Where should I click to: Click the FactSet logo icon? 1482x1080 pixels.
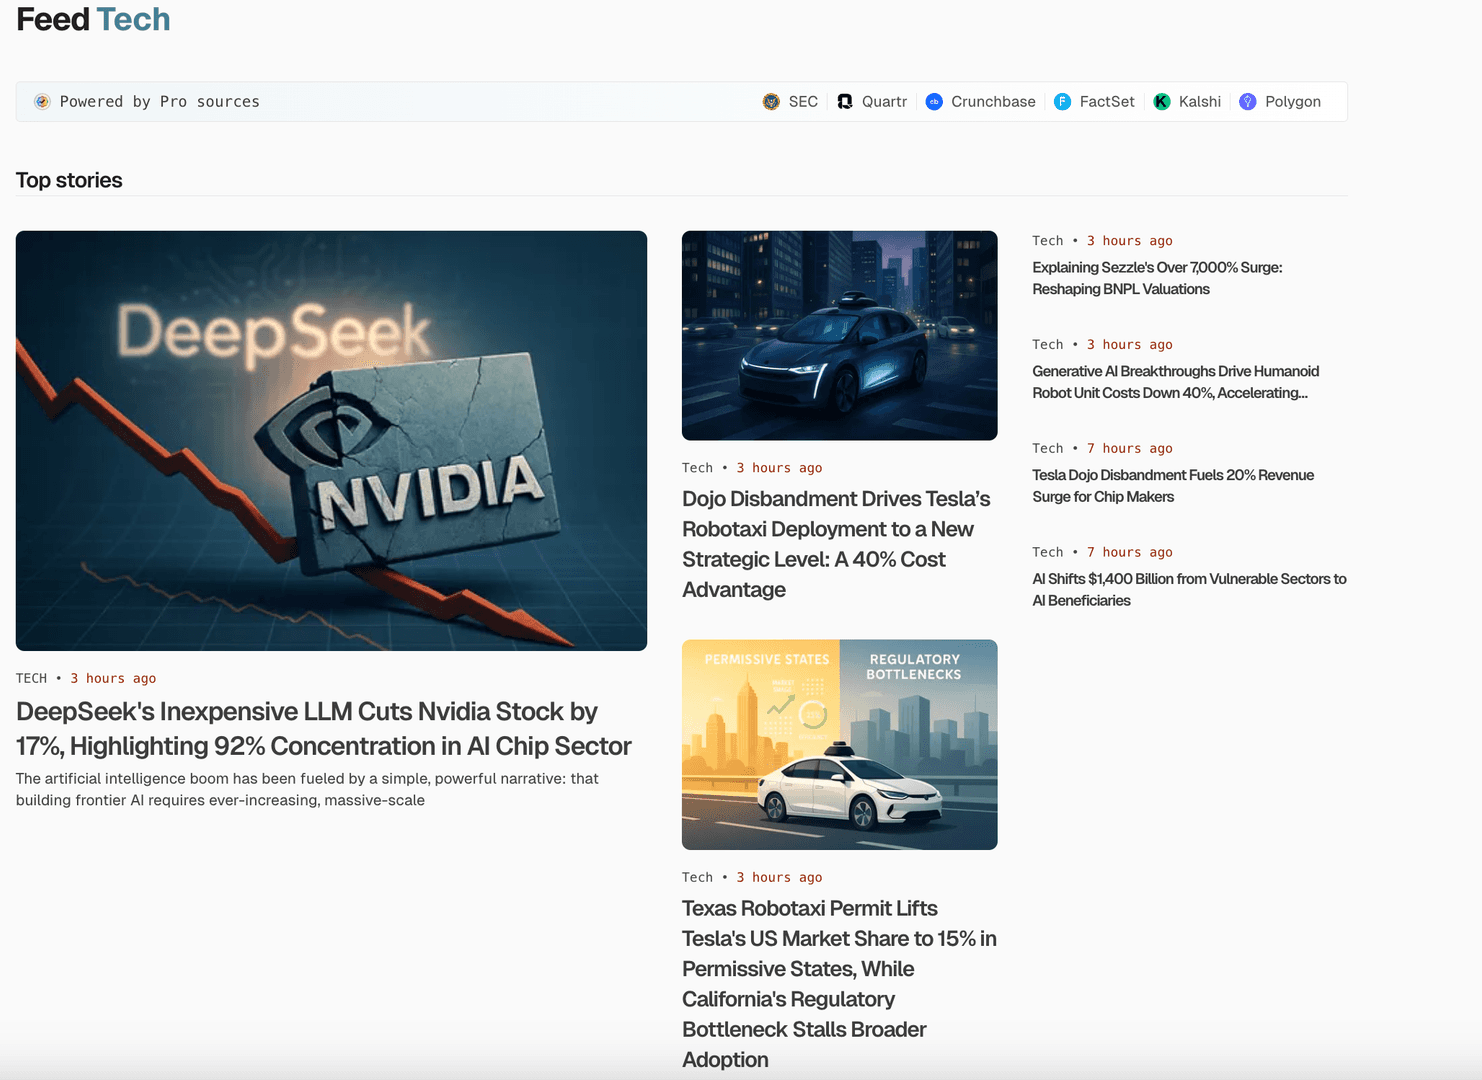click(1062, 102)
